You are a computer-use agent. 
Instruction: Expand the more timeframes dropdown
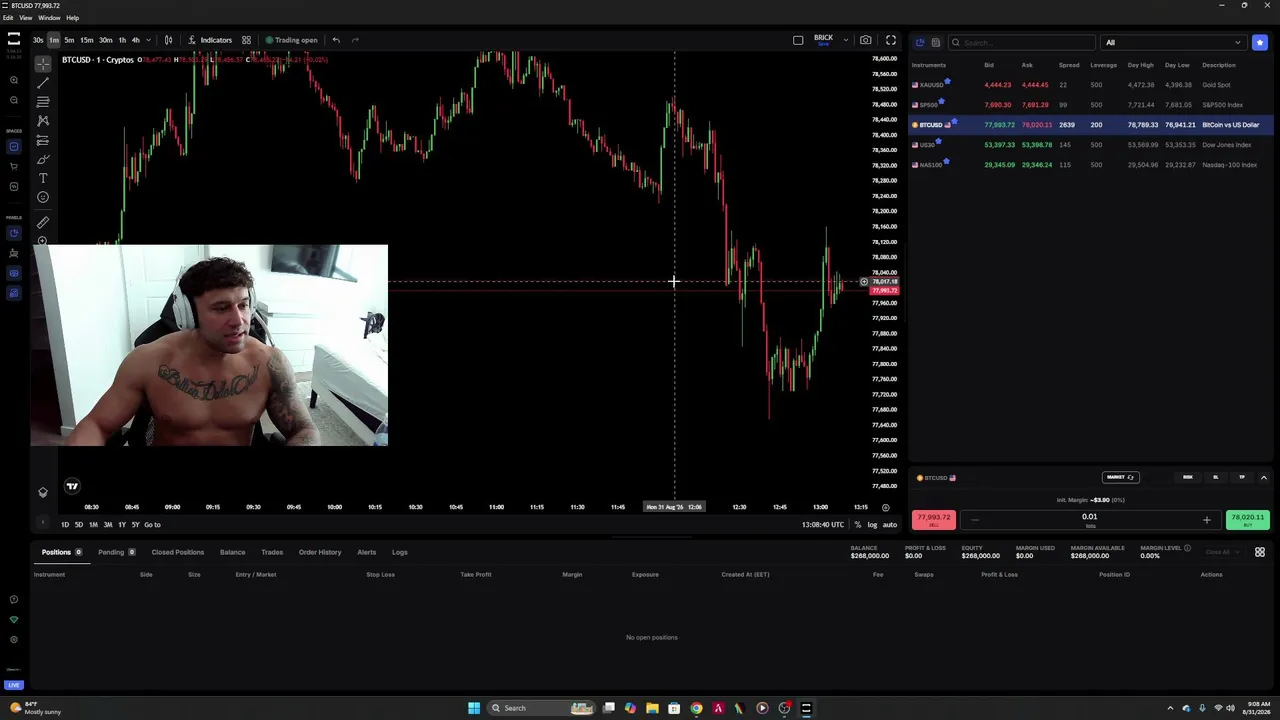(148, 40)
